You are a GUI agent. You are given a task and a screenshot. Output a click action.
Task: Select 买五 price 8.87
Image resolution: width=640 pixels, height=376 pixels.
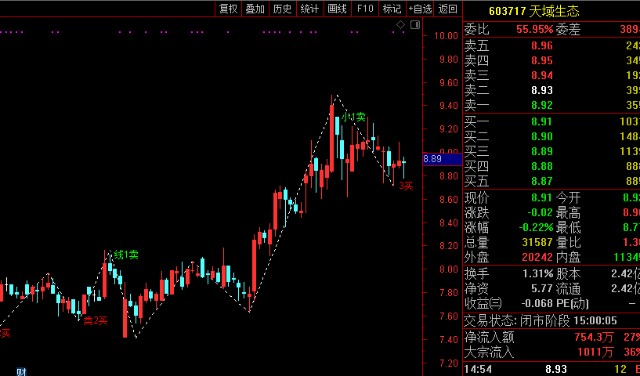[542, 181]
